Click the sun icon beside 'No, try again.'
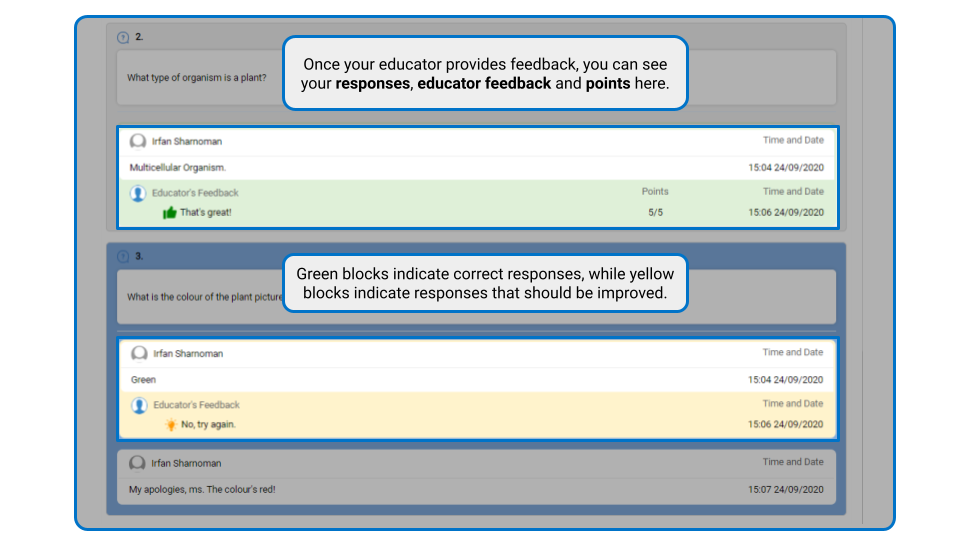Screen dimensions: 960x540 coord(171,424)
